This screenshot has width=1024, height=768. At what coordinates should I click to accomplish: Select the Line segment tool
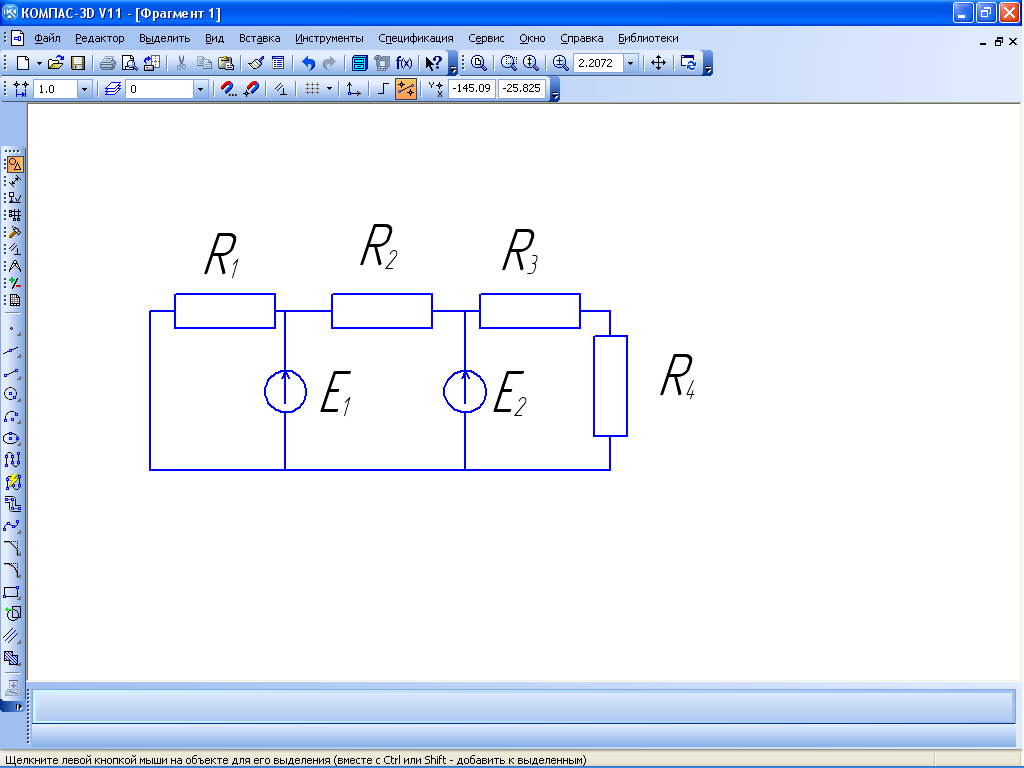point(12,373)
